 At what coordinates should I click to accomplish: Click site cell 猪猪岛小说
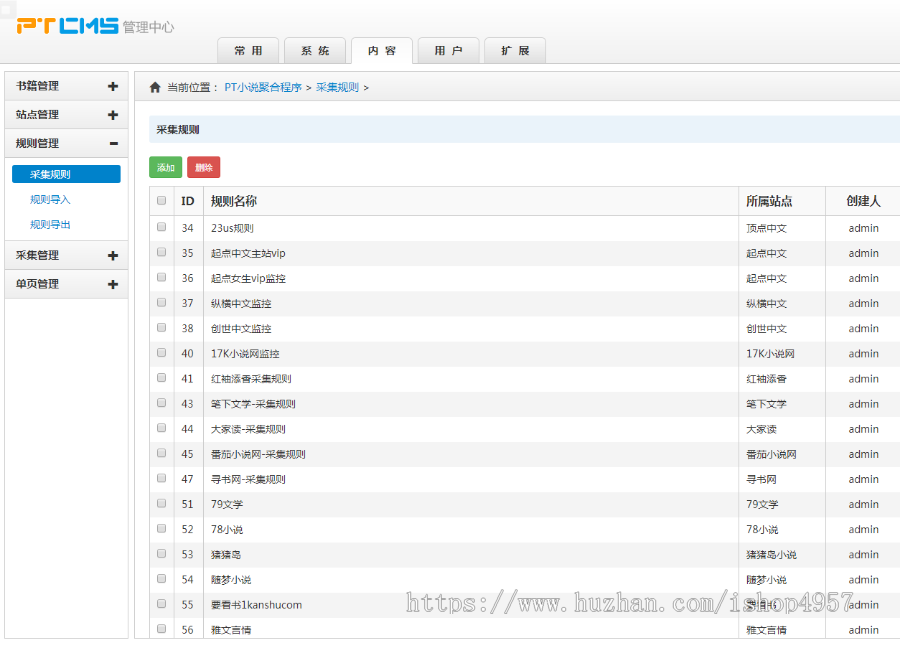(x=771, y=555)
